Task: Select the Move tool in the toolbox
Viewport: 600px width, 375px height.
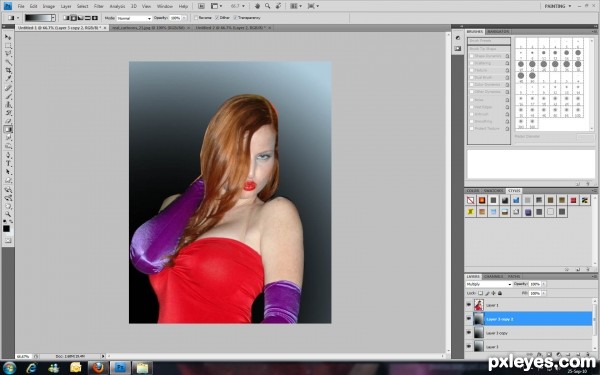Action: pyautogui.click(x=8, y=37)
